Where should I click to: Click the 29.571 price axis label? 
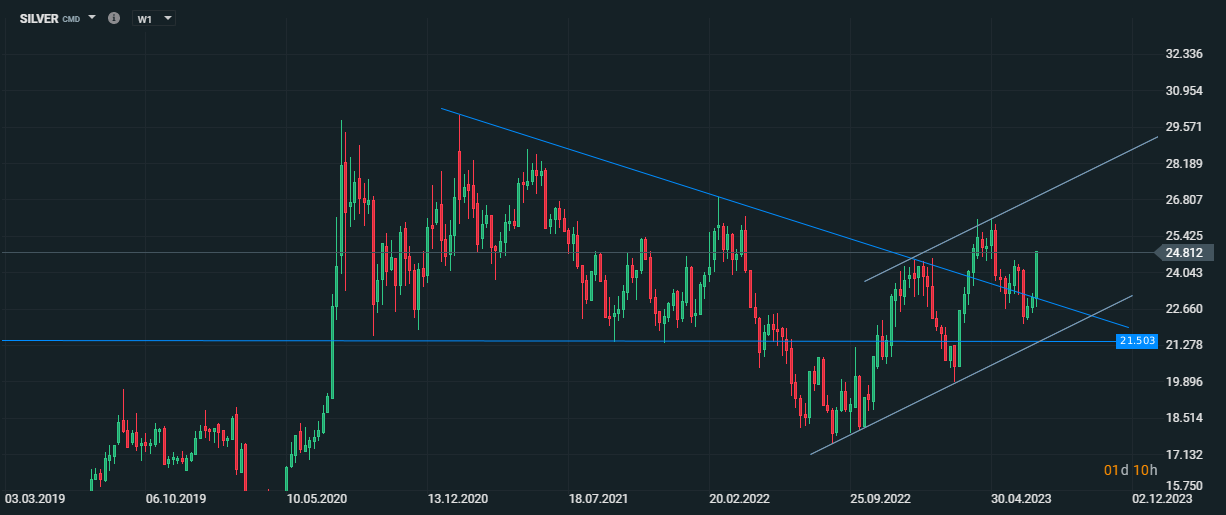click(x=1183, y=127)
